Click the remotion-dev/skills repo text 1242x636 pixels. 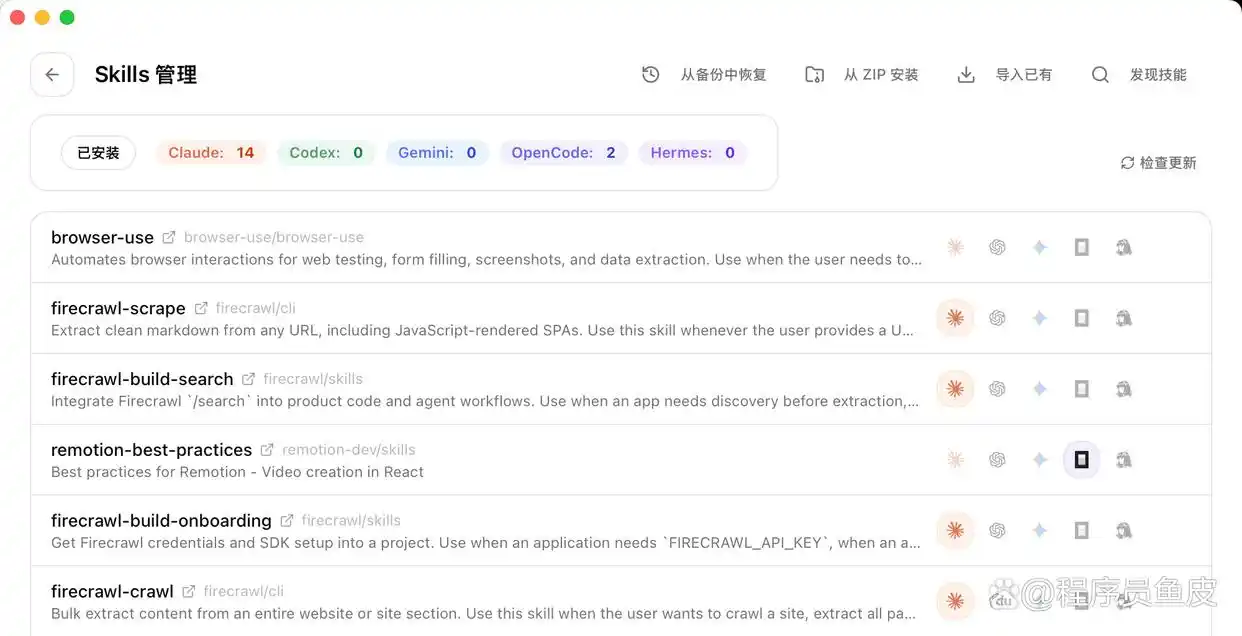pyautogui.click(x=349, y=450)
